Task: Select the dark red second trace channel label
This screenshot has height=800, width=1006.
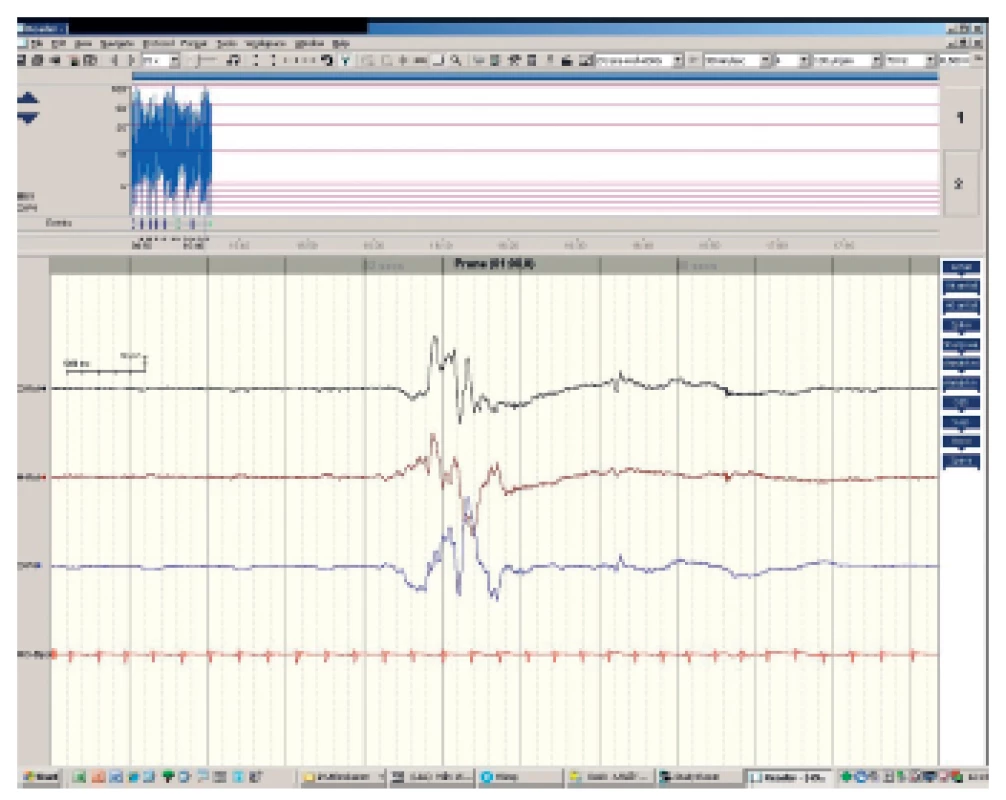Action: [x=31, y=477]
